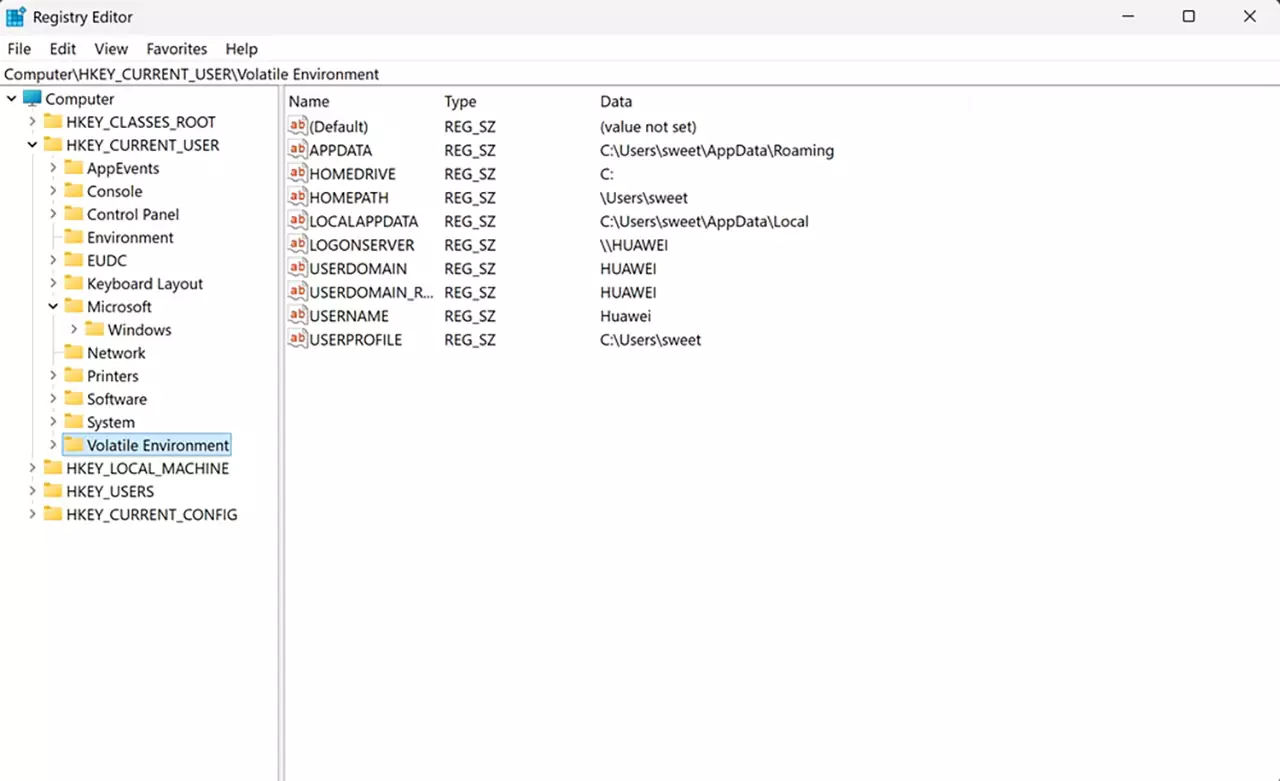1280x781 pixels.
Task: Collapse the Computer root node
Action: click(x=12, y=99)
